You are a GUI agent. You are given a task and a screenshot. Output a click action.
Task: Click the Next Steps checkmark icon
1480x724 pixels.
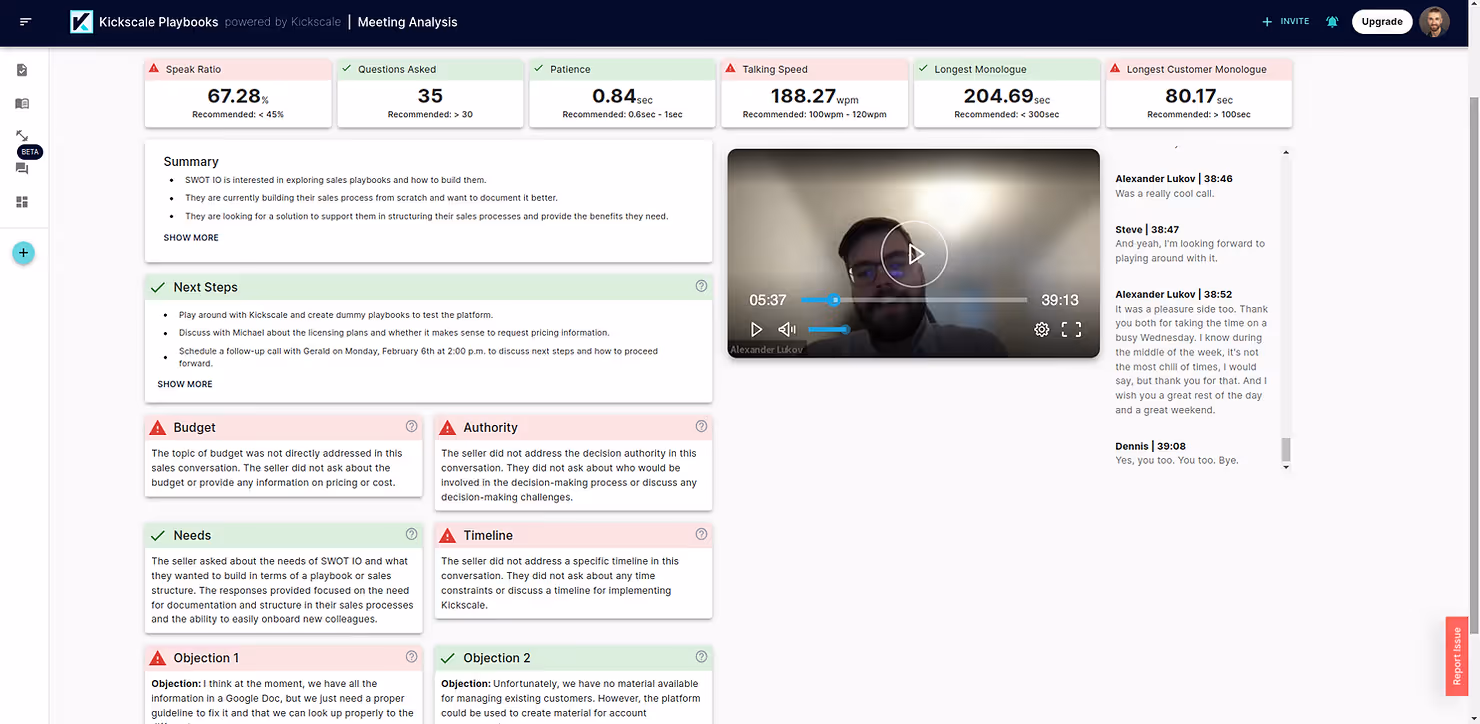157,288
